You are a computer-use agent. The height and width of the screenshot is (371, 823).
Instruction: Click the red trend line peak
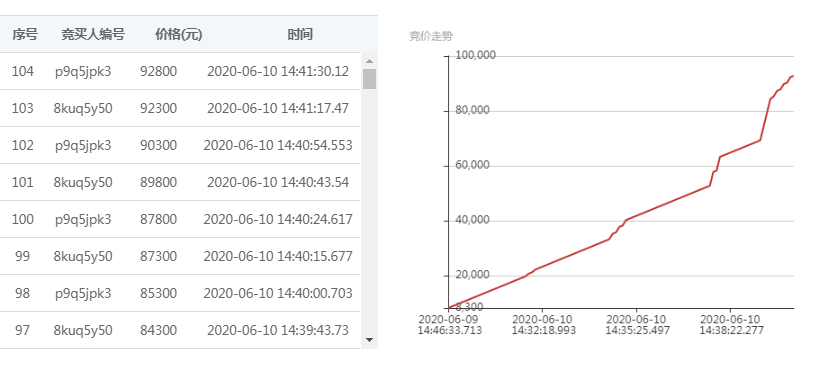tap(793, 76)
